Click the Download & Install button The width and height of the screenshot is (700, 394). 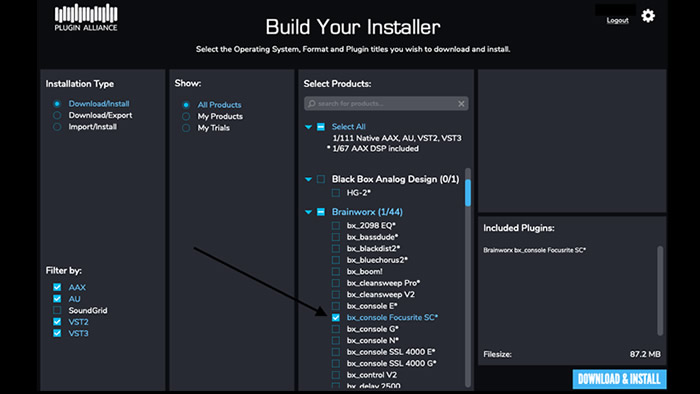pyautogui.click(x=619, y=379)
